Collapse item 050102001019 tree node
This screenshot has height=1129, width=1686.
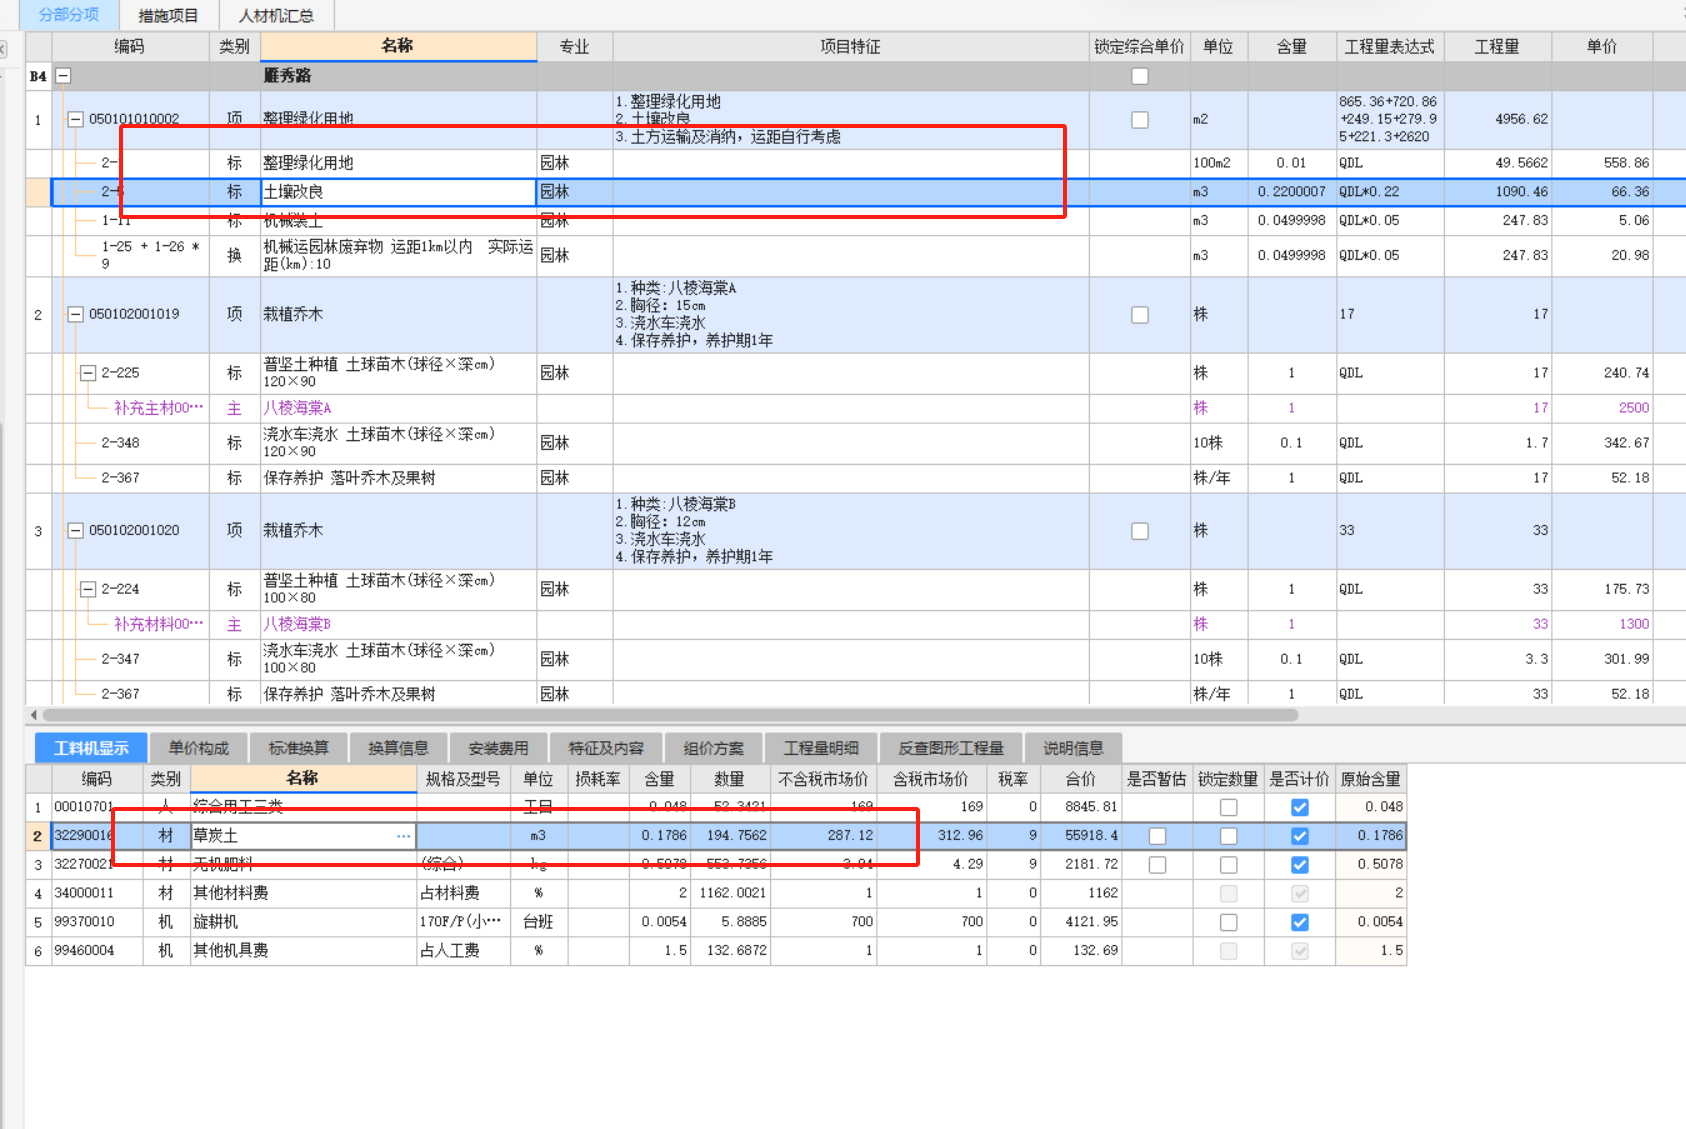click(x=75, y=314)
